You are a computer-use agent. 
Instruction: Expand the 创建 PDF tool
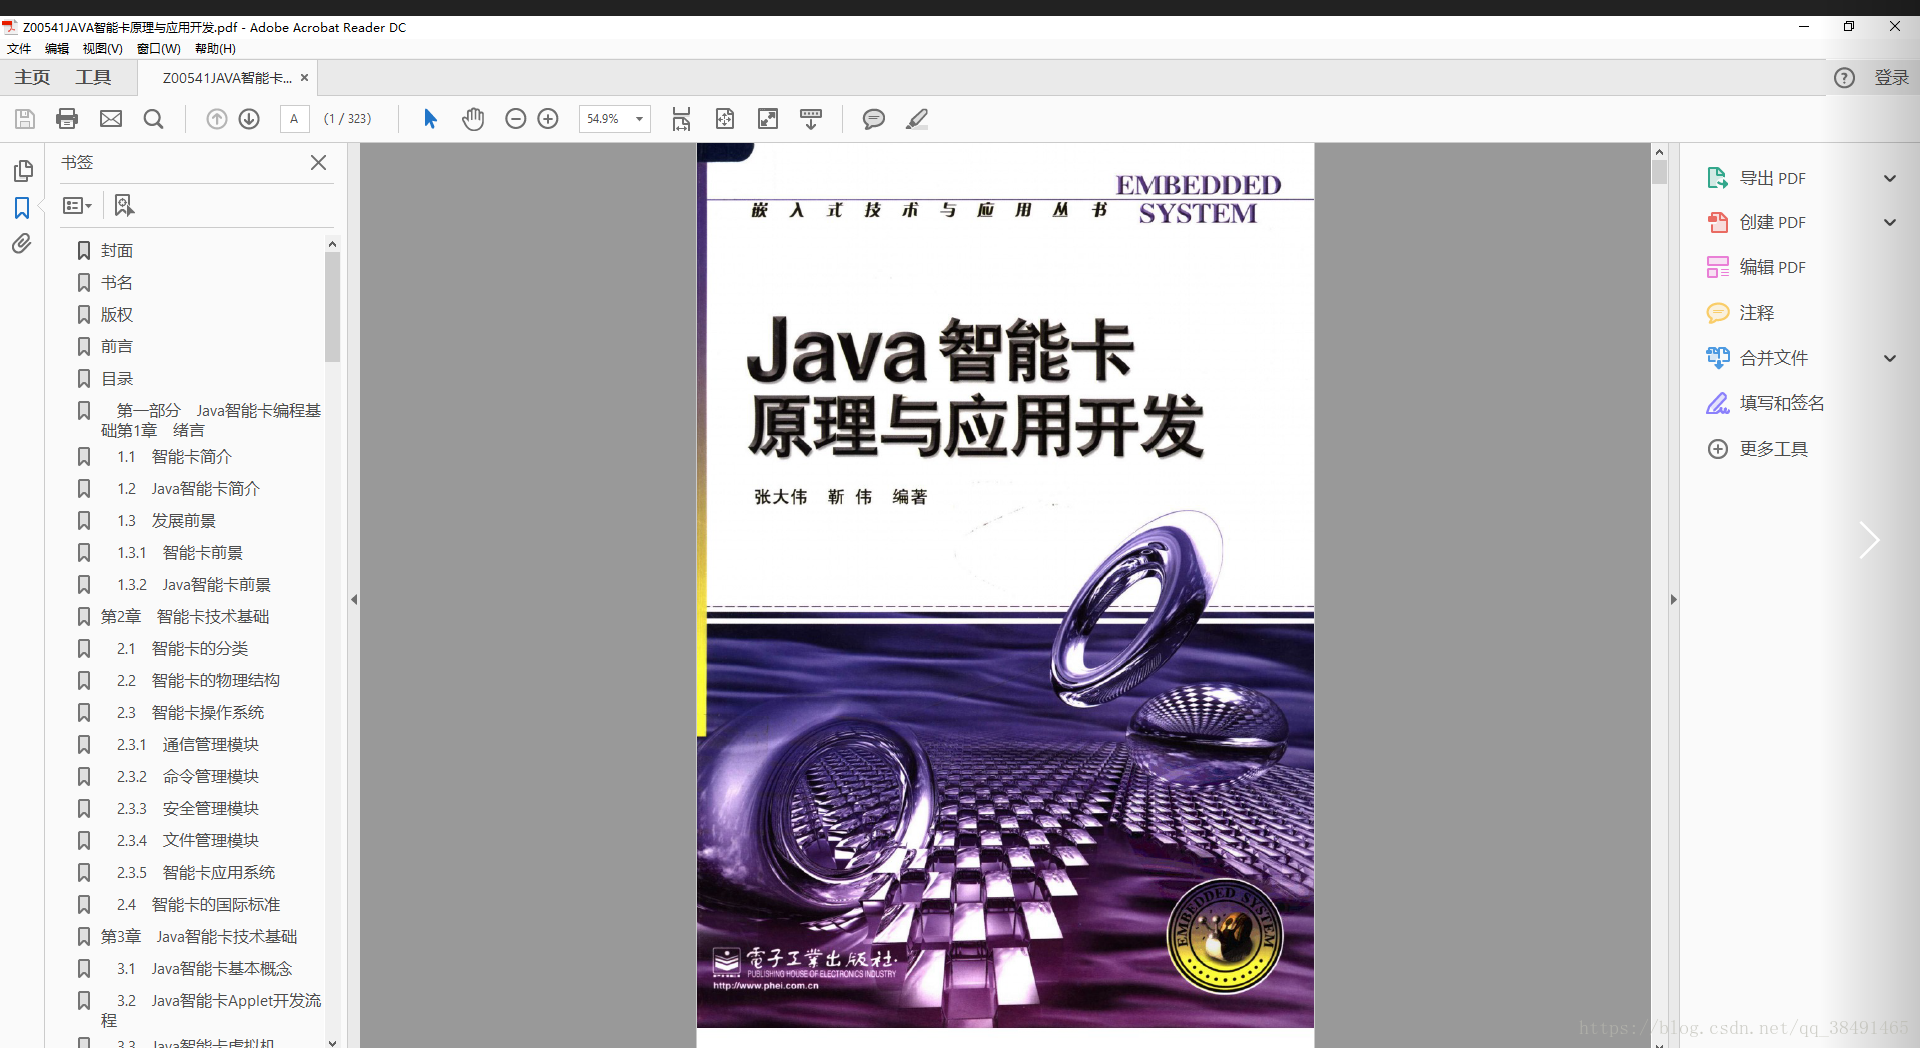pos(1890,222)
